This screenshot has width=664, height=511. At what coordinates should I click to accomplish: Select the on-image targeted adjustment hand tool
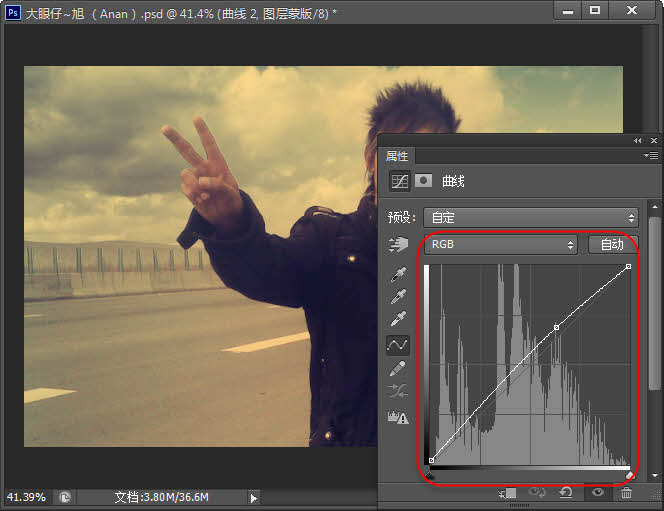397,245
